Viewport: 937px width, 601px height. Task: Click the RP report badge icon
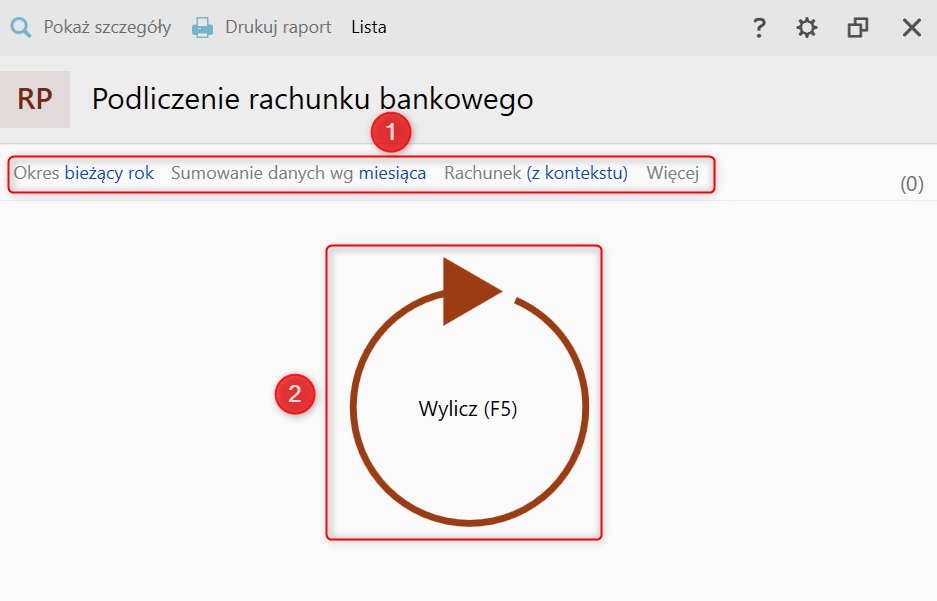tap(35, 99)
